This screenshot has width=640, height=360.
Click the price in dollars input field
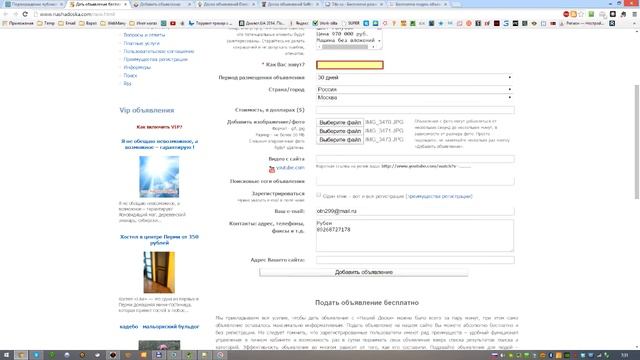pyautogui.click(x=415, y=110)
